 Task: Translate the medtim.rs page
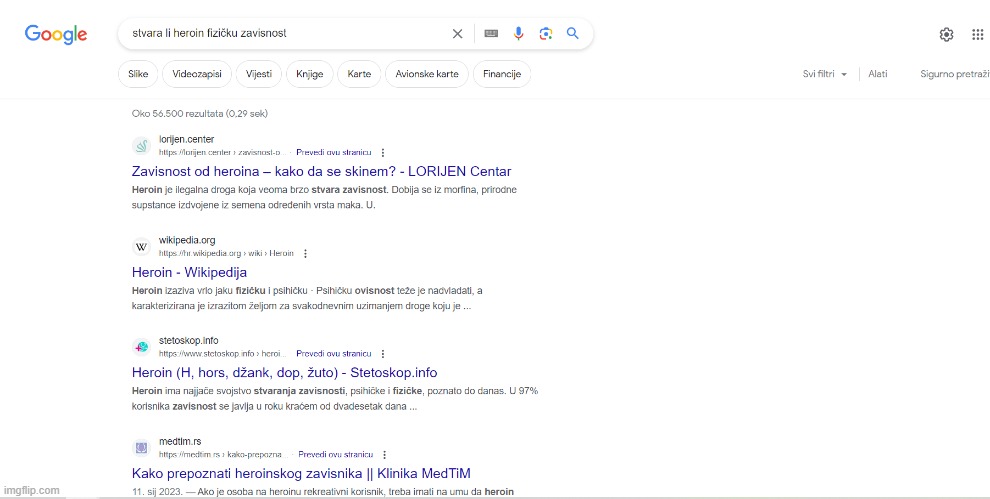(x=335, y=455)
